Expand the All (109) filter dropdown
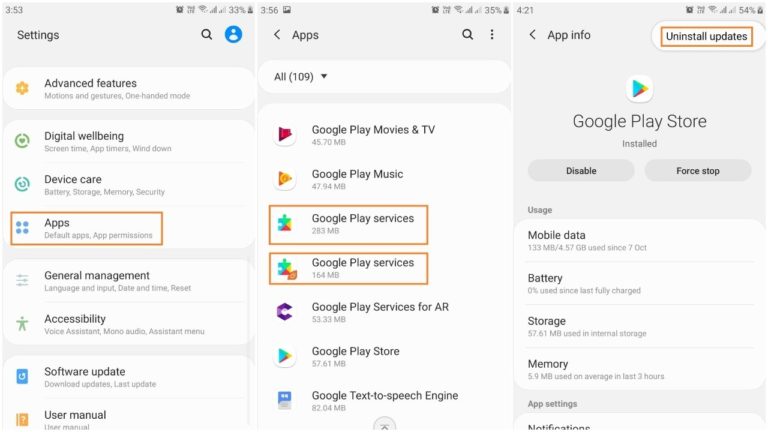The height and width of the screenshot is (432, 768). coord(301,77)
